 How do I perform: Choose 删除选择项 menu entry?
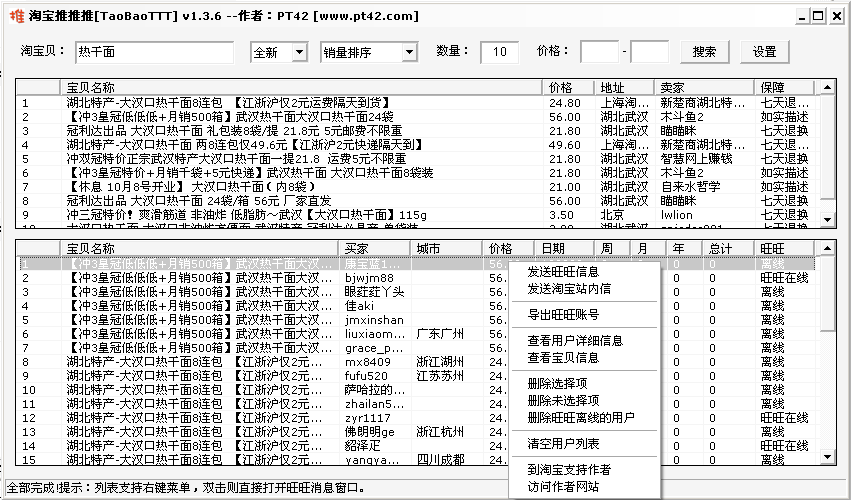pos(557,383)
